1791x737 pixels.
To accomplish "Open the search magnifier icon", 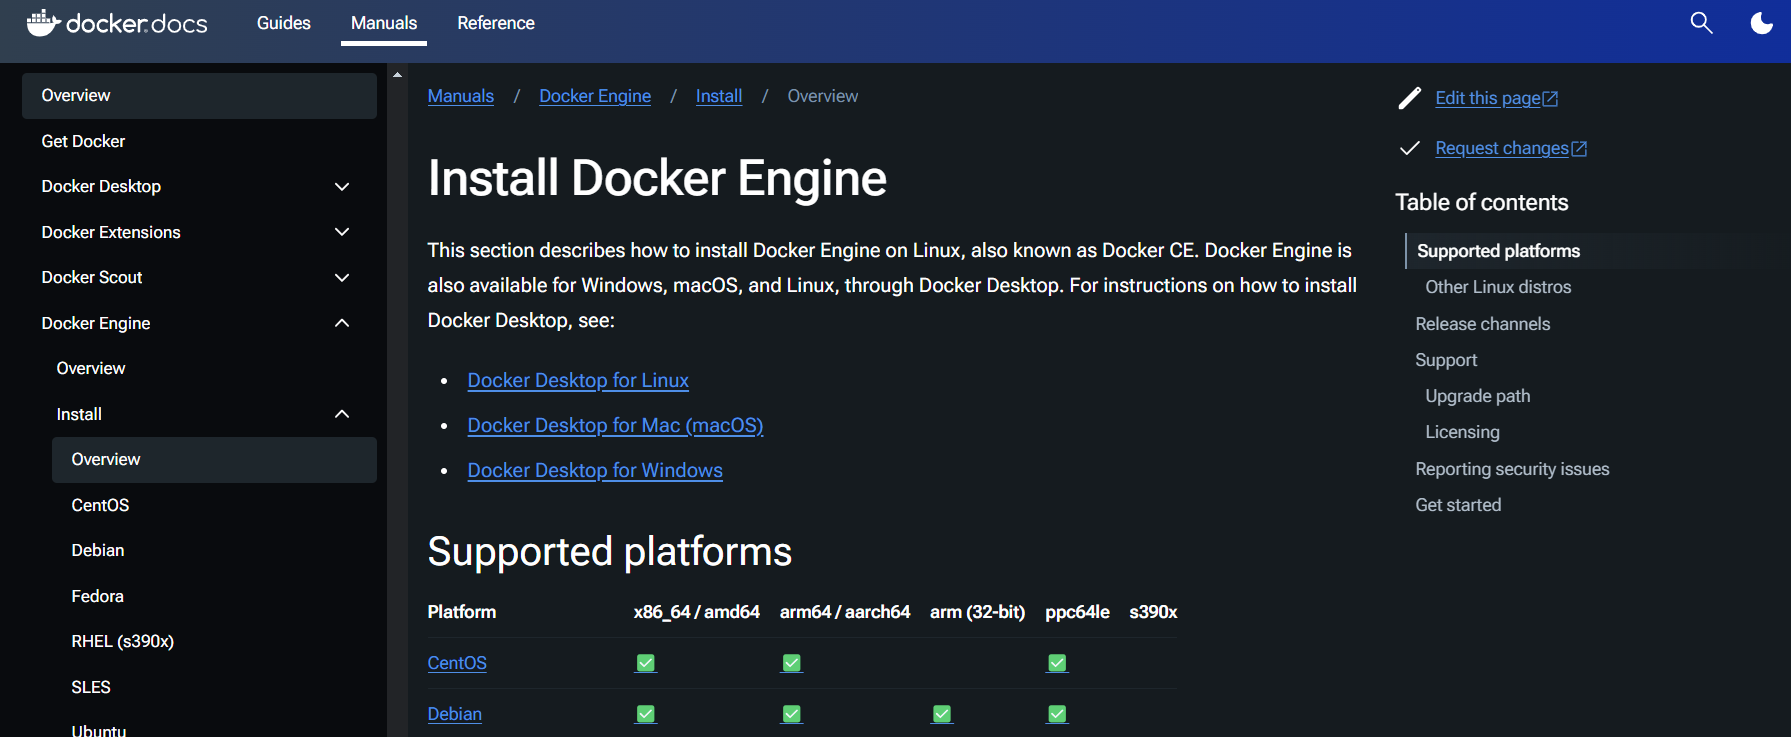I will 1701,22.
